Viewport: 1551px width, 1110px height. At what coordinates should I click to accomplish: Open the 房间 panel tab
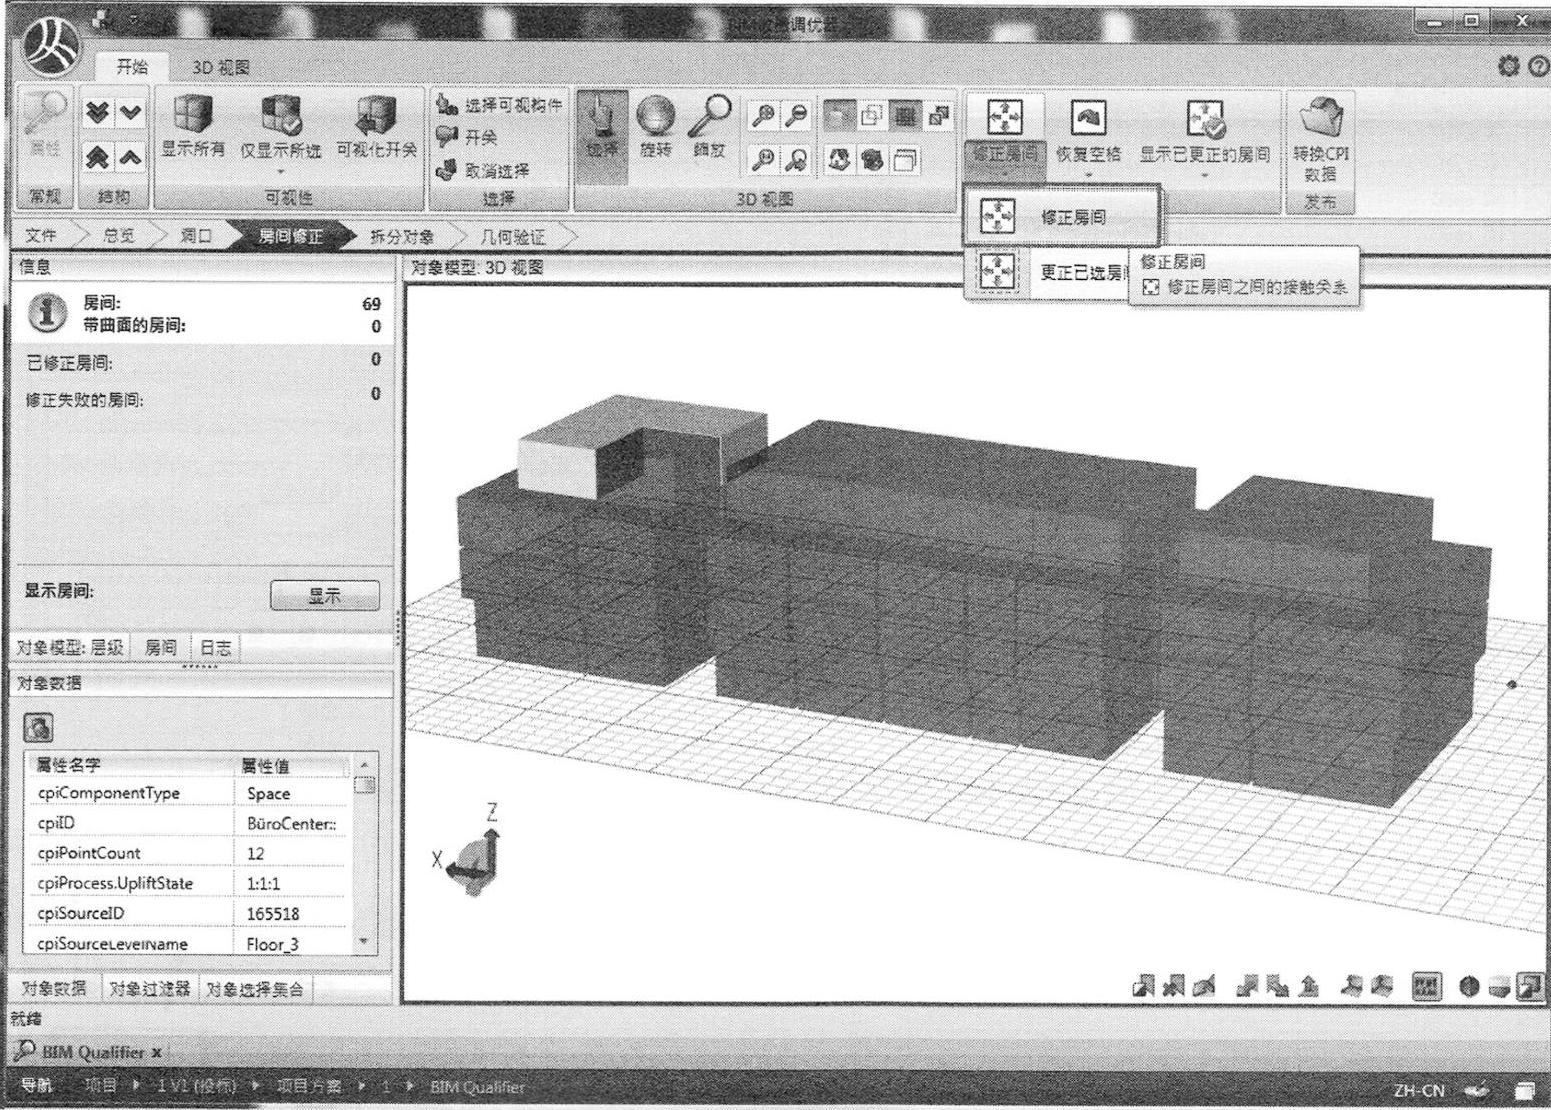[161, 647]
